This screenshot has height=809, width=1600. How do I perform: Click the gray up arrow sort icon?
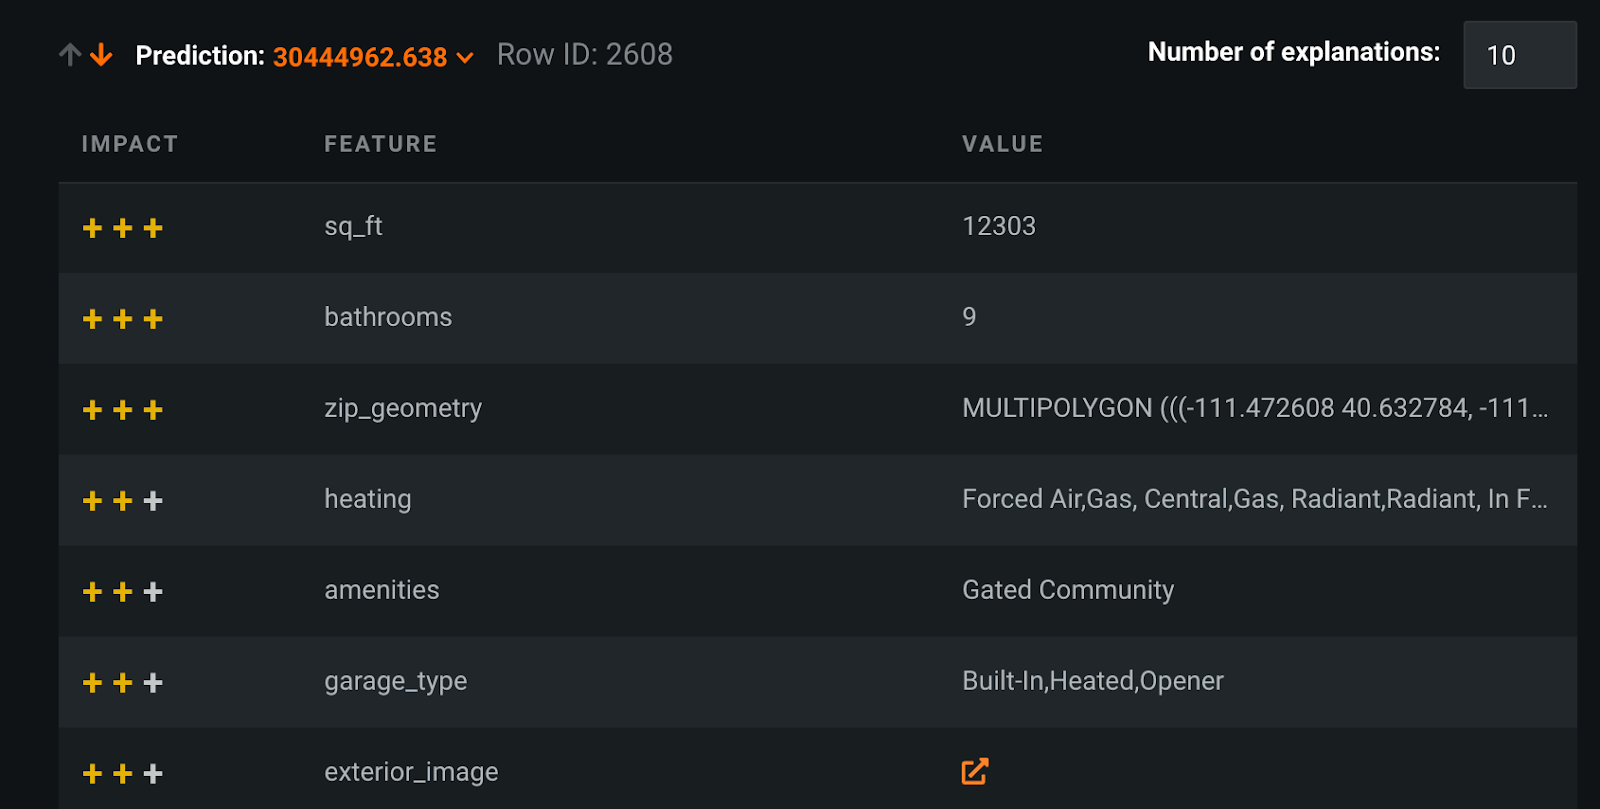point(69,55)
